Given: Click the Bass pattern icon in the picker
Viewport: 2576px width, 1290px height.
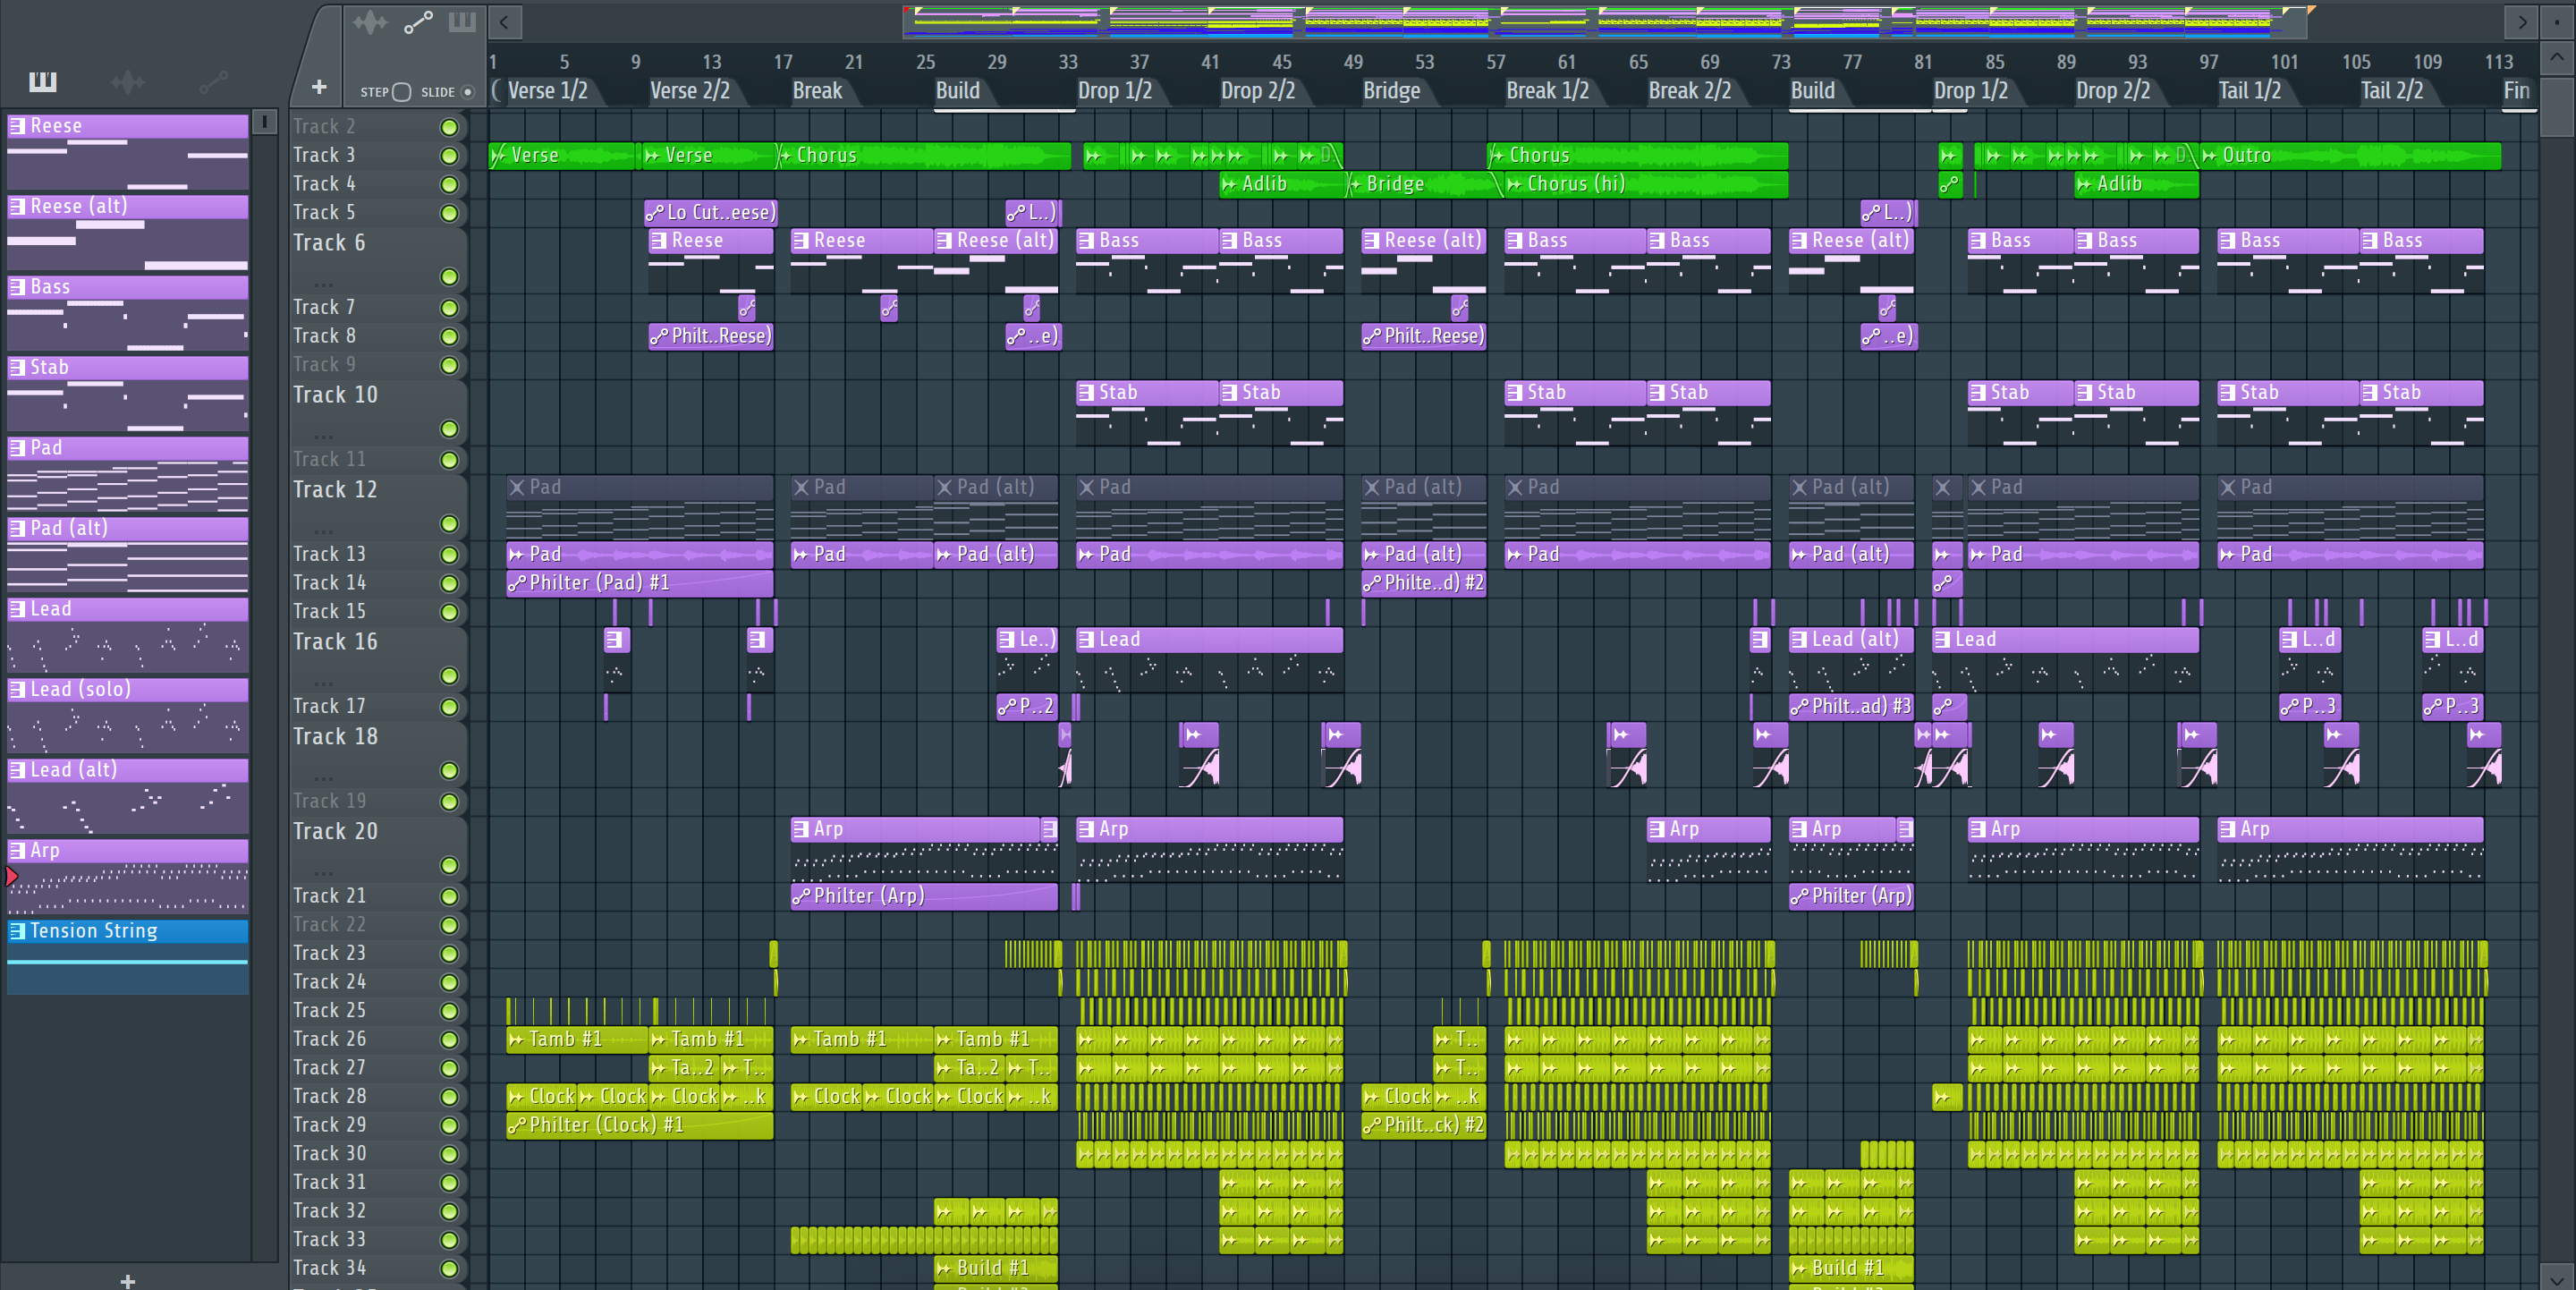Looking at the screenshot, I should [17, 287].
